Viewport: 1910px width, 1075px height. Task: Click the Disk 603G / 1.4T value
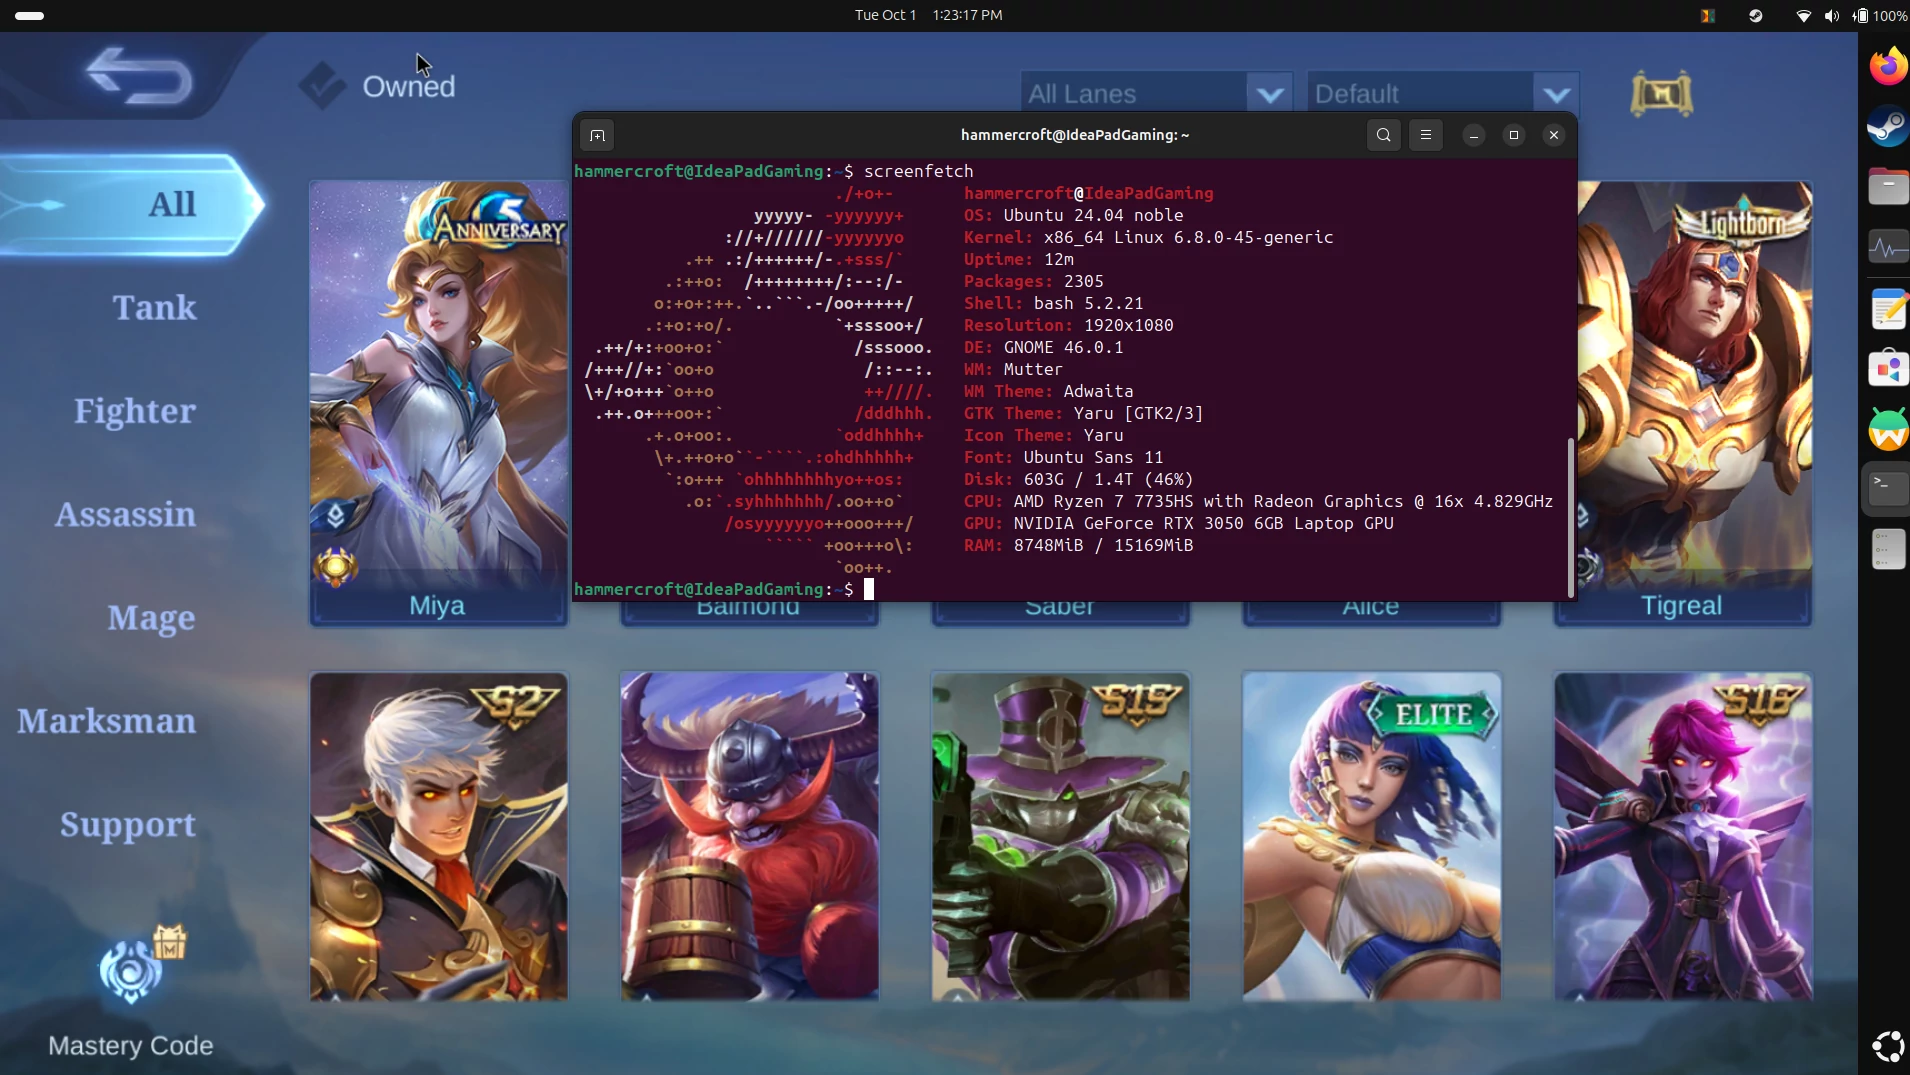coord(1108,479)
